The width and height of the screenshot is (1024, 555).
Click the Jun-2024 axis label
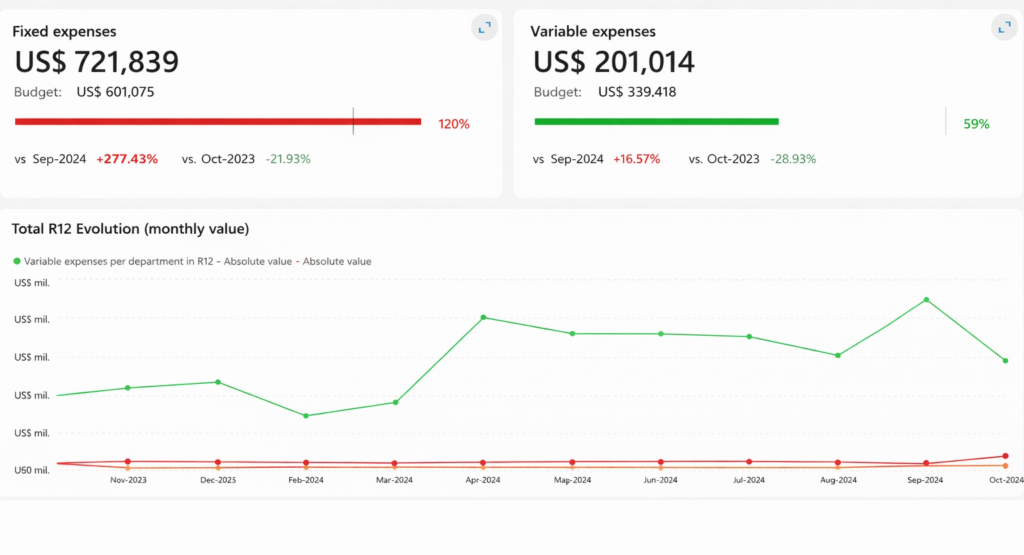tap(660, 480)
